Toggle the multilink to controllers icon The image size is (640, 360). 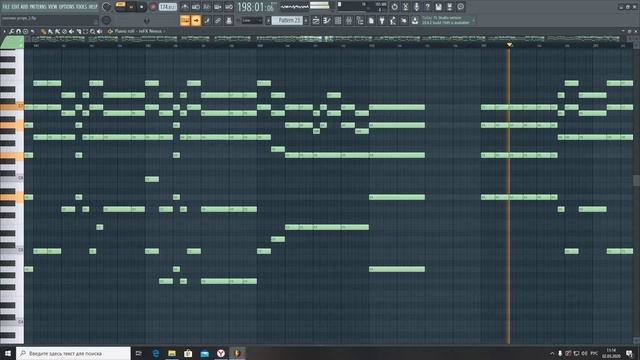point(218,20)
